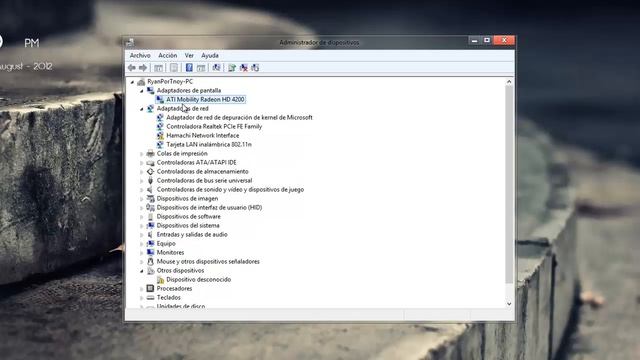Collapse the RyanPorTnoy-PC root node
Image resolution: width=640 pixels, height=360 pixels.
point(132,82)
